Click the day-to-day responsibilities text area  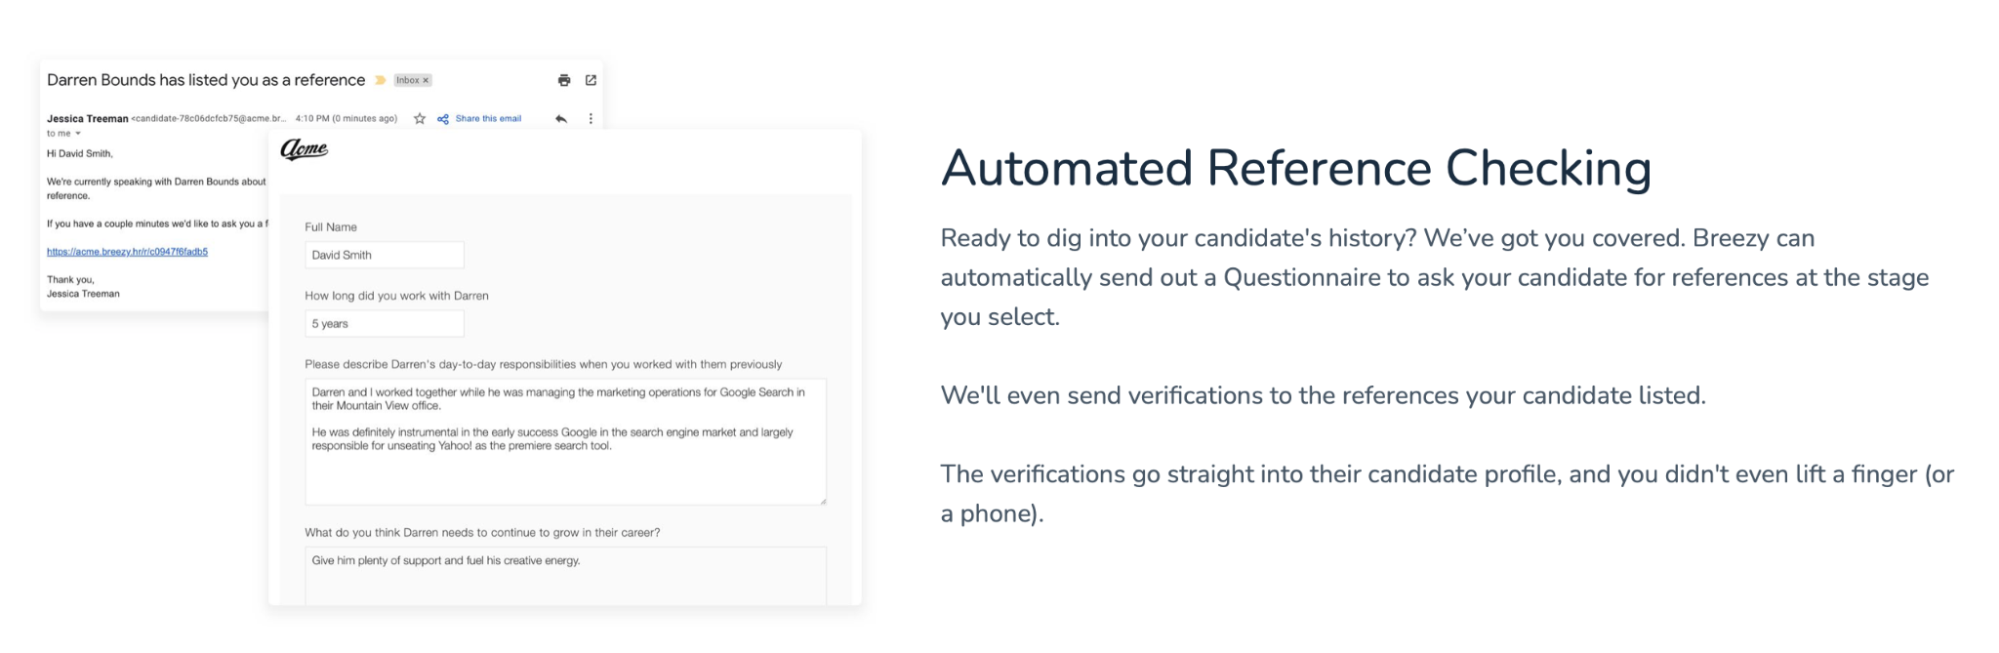point(565,441)
